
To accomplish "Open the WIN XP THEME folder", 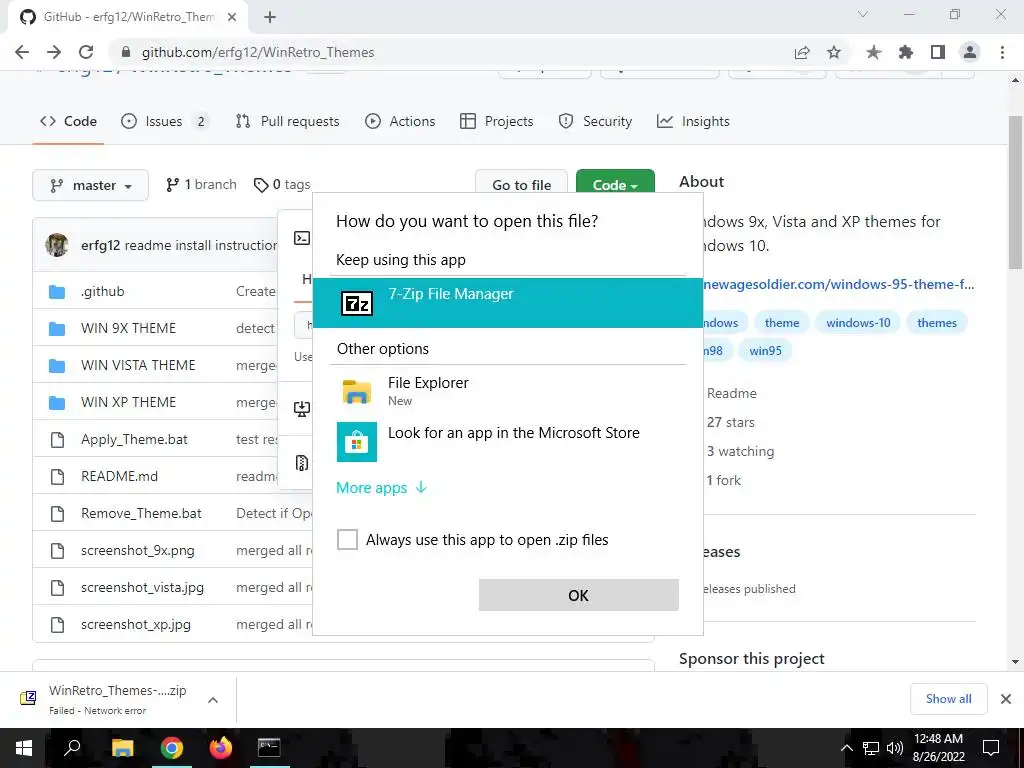I will click(x=129, y=402).
